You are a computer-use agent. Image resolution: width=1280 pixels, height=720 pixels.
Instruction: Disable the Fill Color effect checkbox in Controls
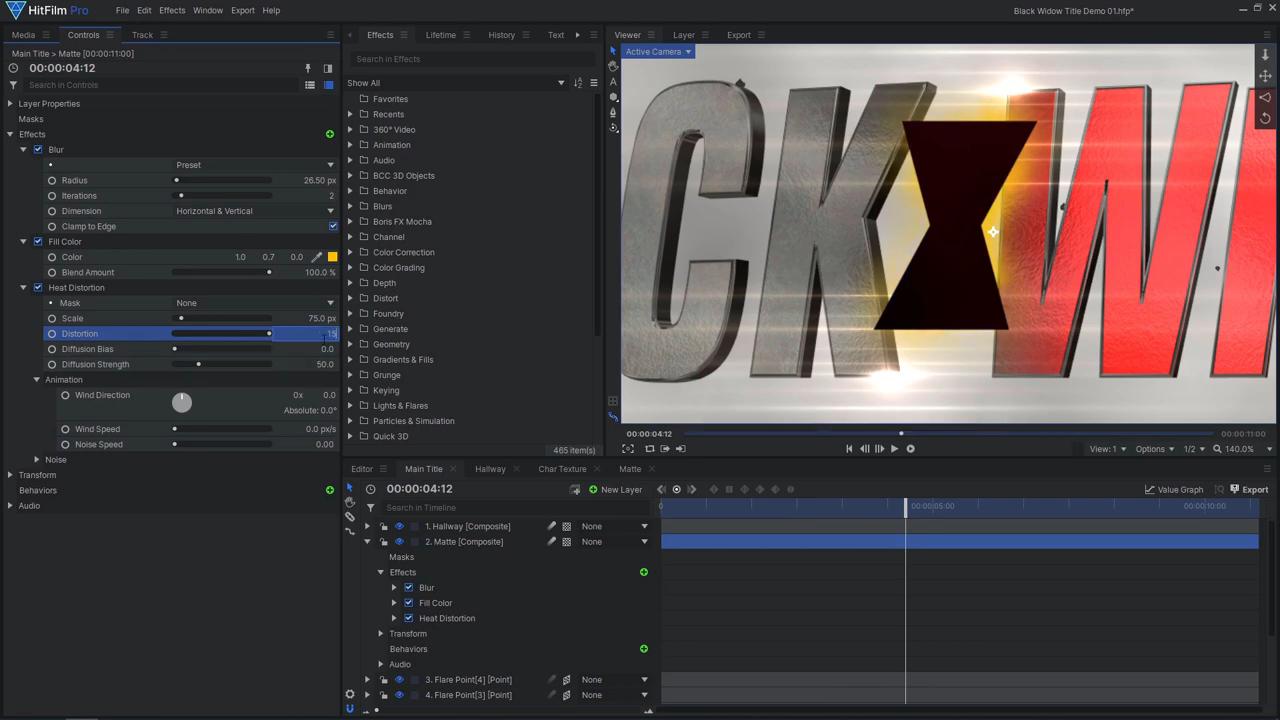[x=38, y=242]
